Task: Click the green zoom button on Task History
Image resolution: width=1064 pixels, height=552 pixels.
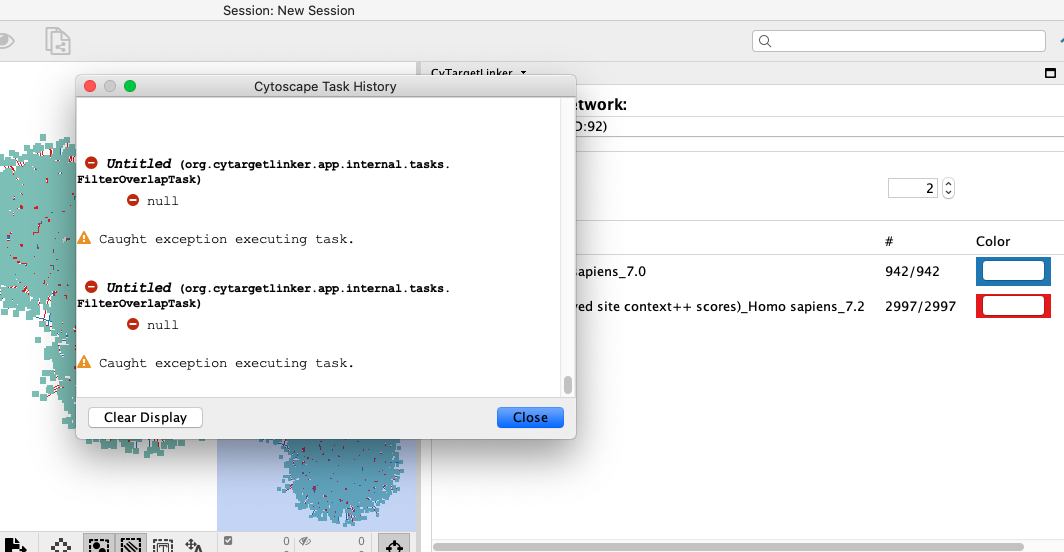Action: (130, 86)
